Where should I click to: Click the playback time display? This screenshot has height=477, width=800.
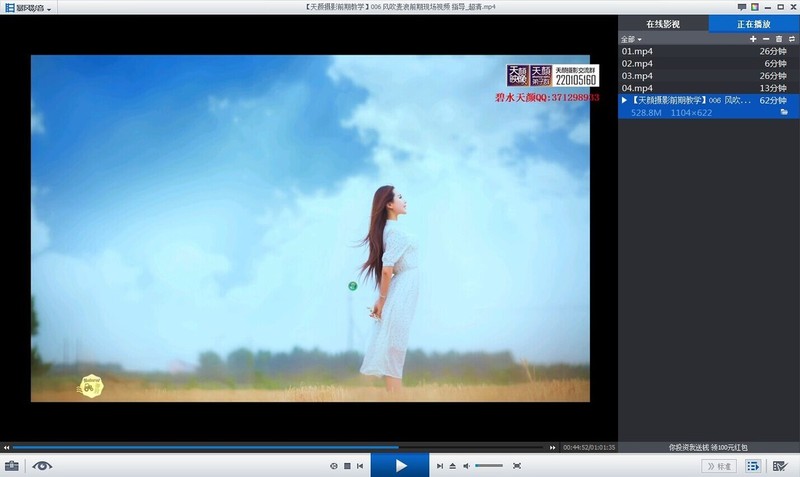click(x=589, y=447)
